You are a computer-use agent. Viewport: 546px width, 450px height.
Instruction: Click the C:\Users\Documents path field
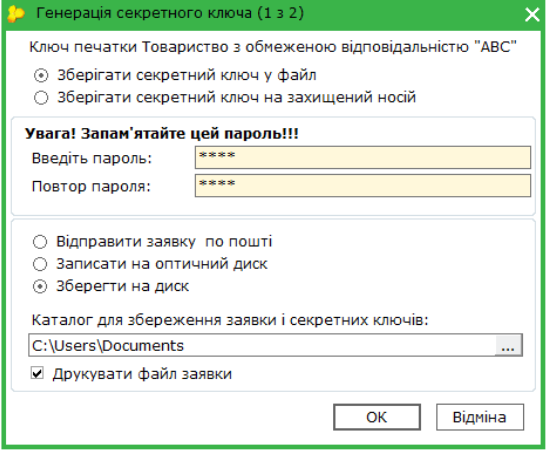tap(262, 345)
